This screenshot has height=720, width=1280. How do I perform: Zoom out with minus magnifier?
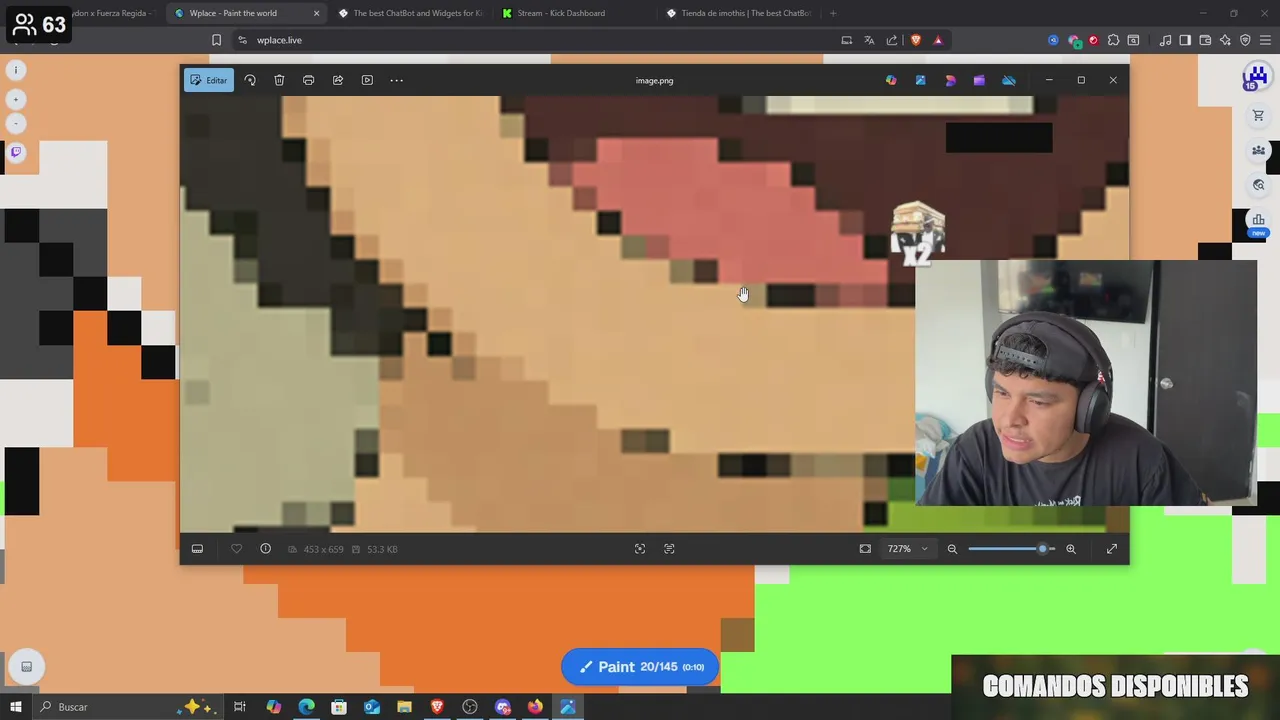952,549
